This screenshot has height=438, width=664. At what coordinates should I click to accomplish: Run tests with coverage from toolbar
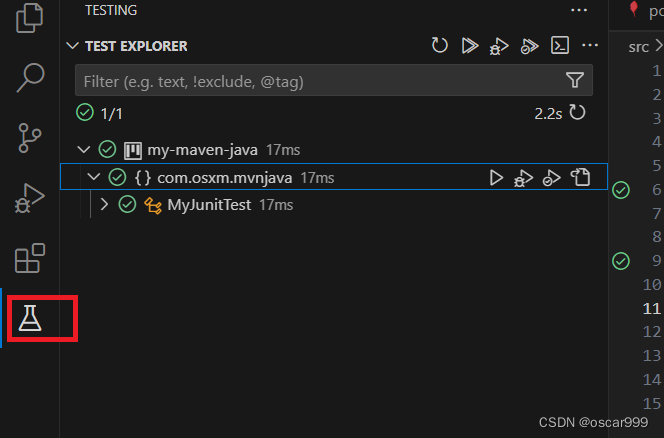coord(529,46)
